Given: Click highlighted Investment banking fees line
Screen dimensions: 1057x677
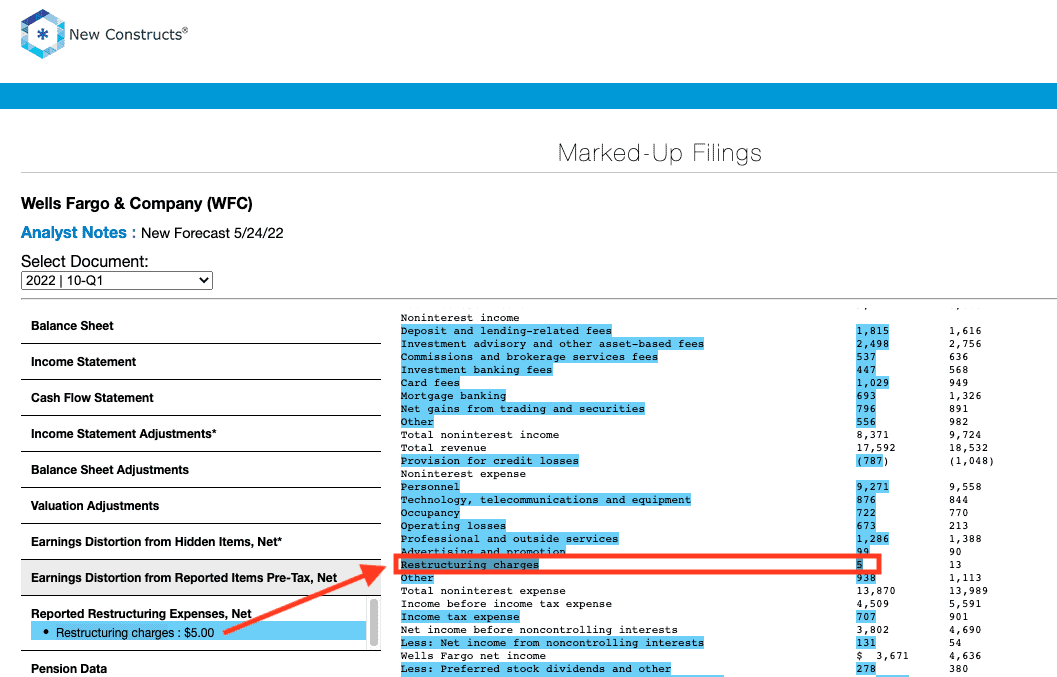Looking at the screenshot, I should click(x=477, y=370).
